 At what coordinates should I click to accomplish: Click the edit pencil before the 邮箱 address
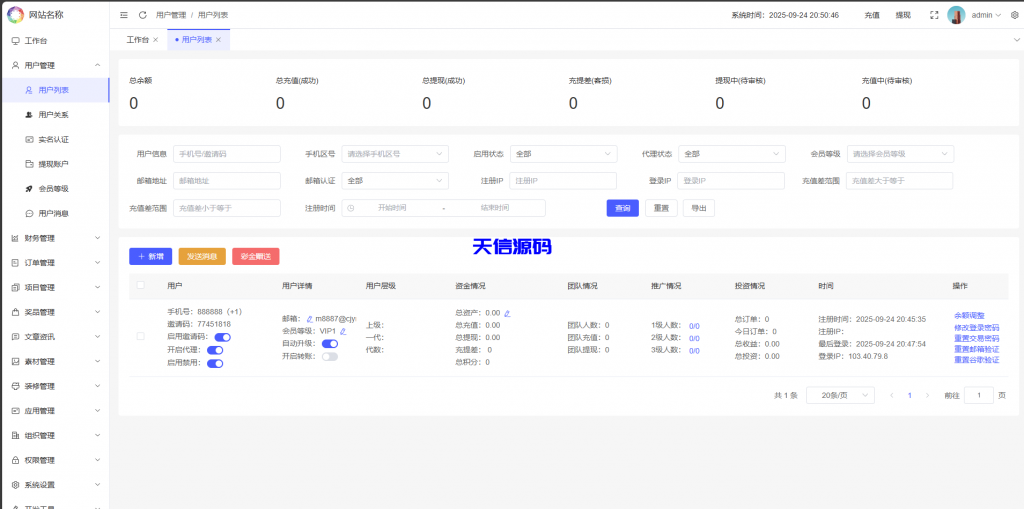coord(310,318)
